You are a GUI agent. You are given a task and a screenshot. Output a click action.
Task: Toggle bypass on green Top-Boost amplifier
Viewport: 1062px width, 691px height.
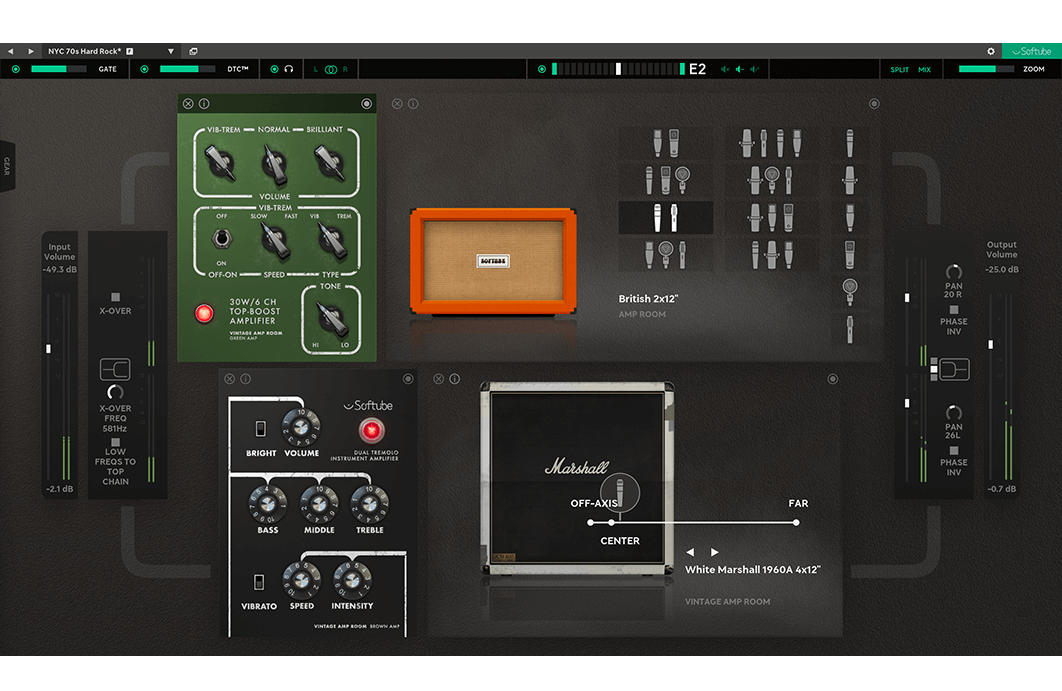pos(366,104)
